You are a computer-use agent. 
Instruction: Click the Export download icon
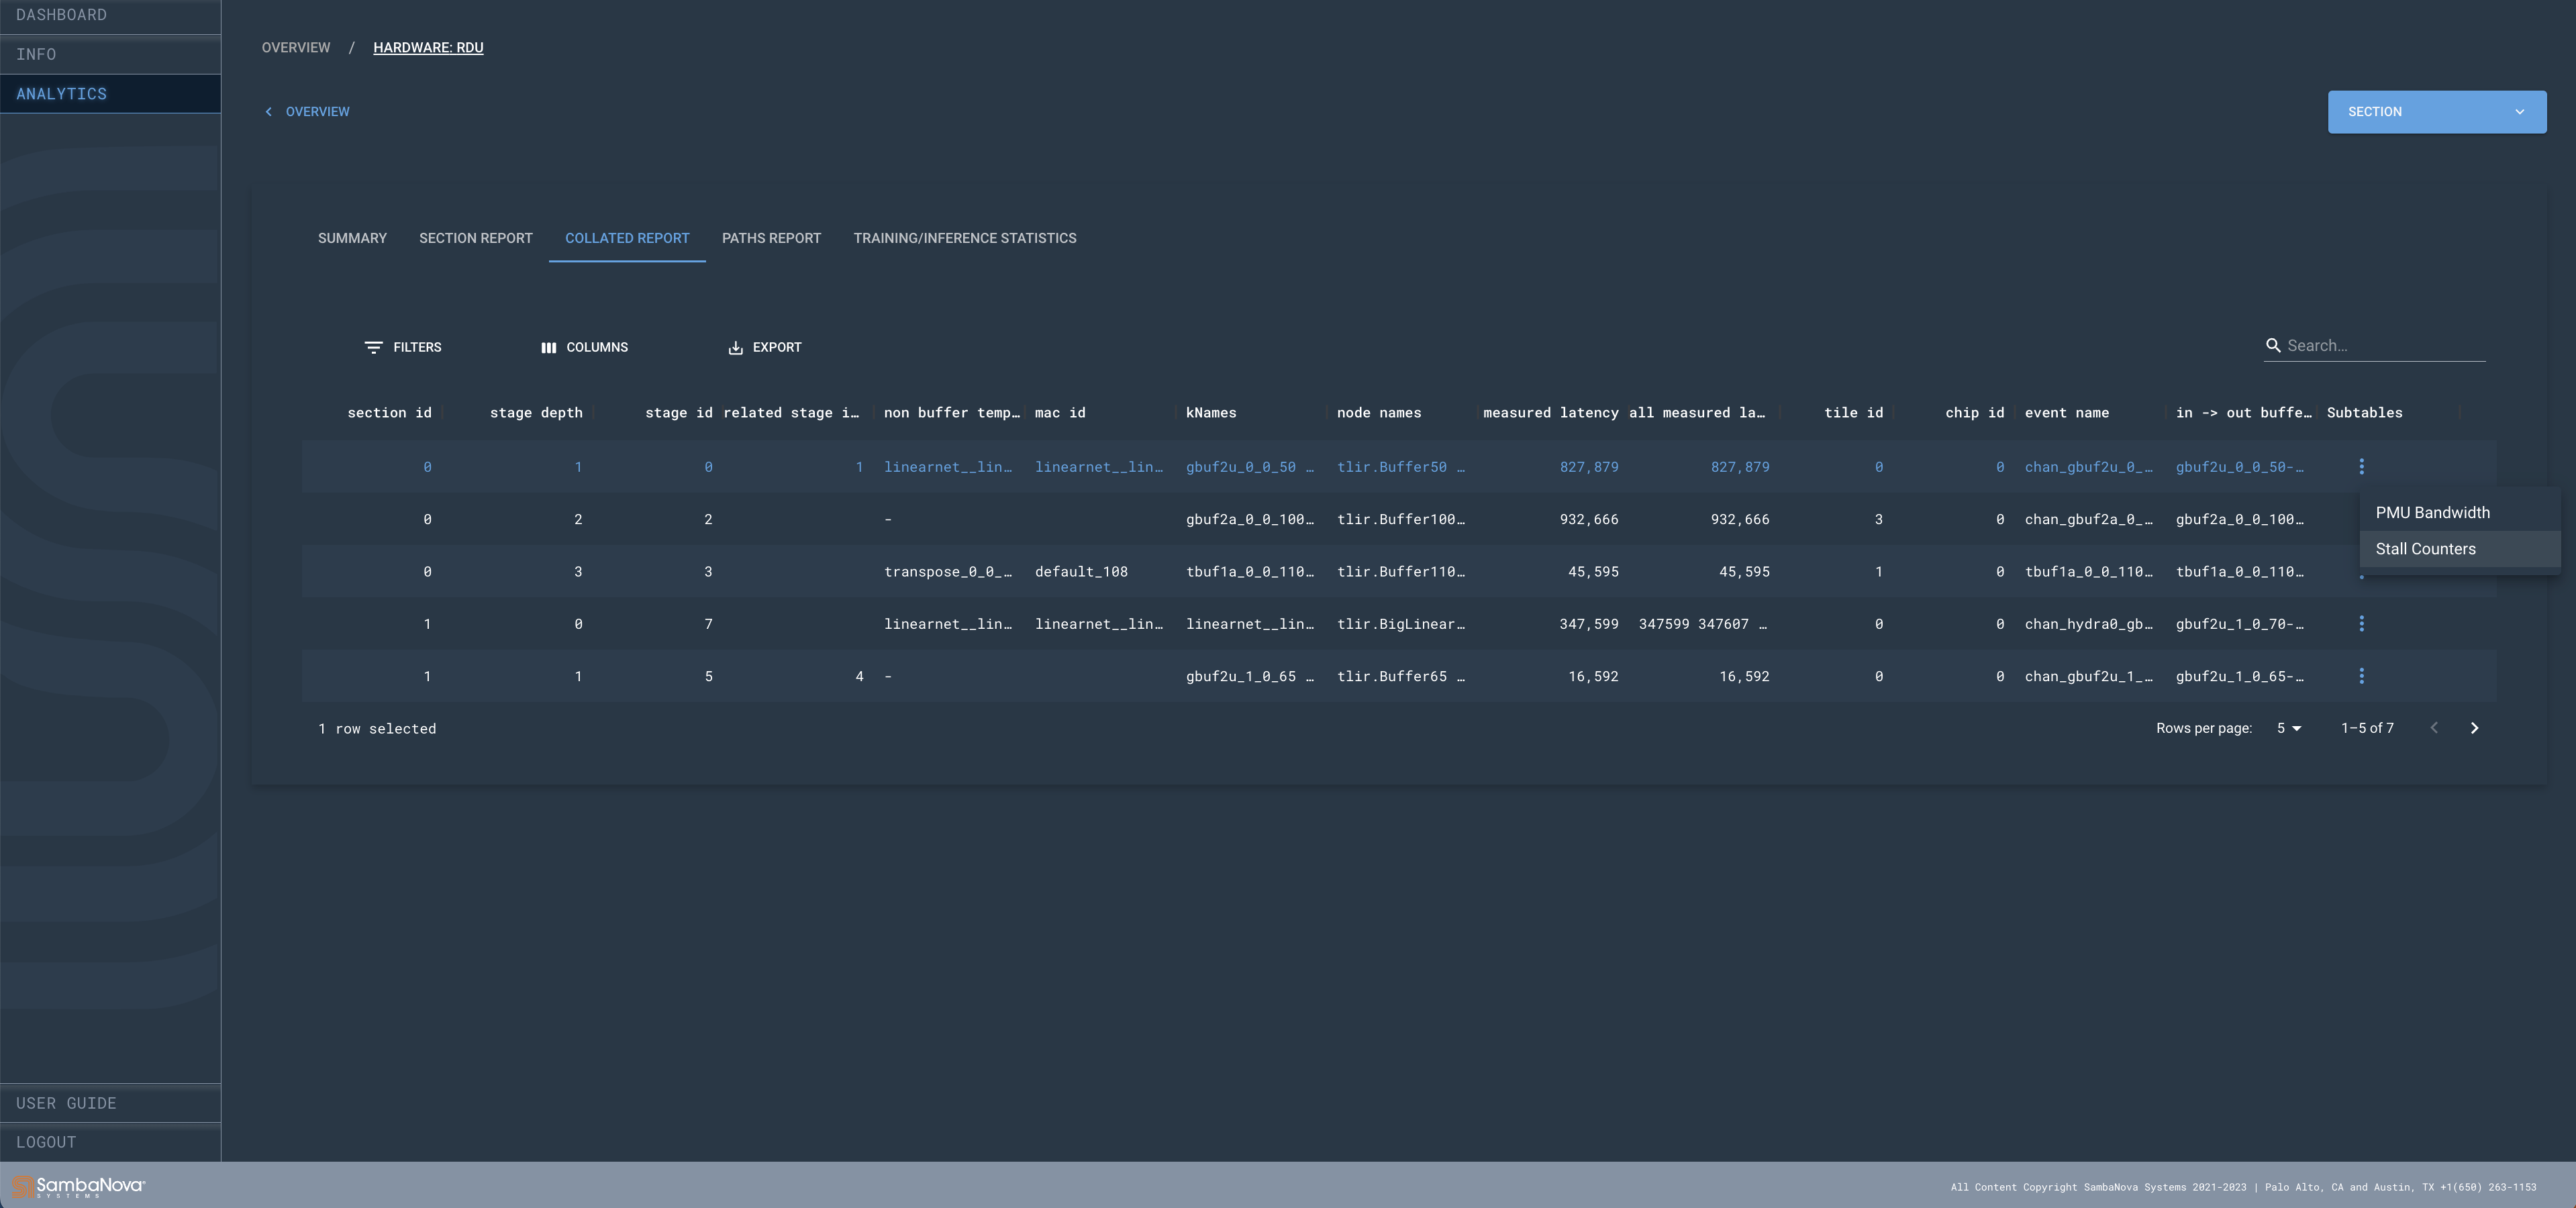(735, 347)
